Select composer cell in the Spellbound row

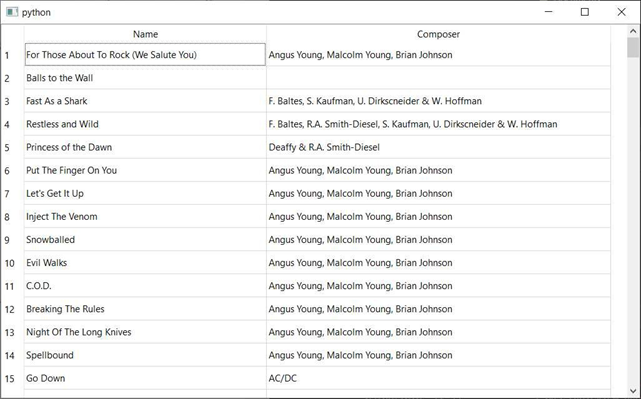pos(438,355)
